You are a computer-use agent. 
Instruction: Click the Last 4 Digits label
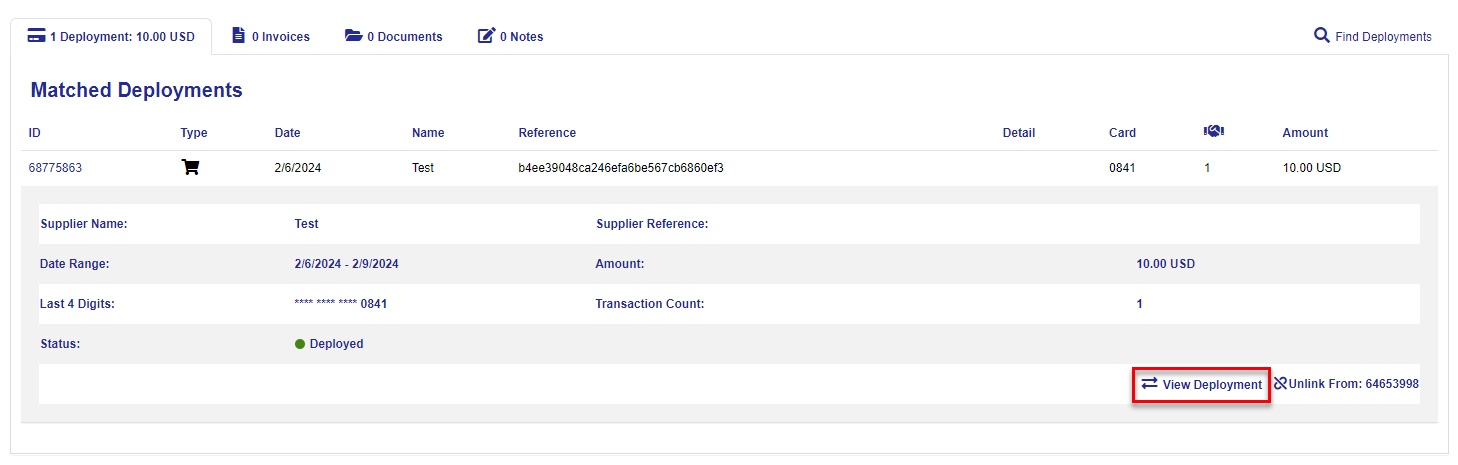coord(77,304)
